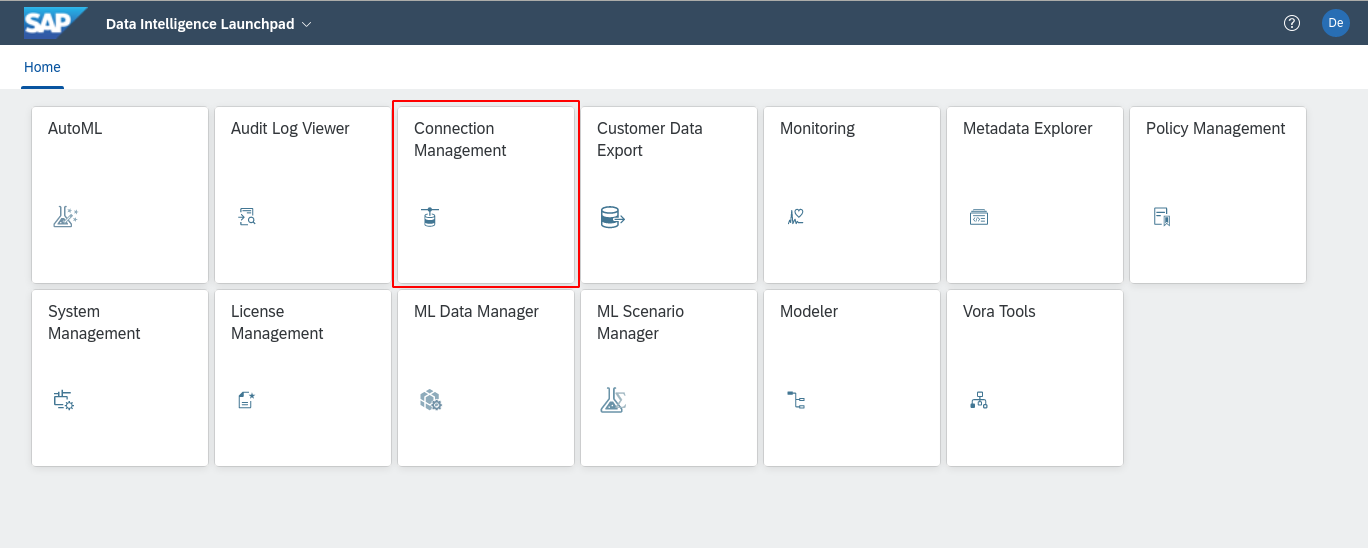1368x548 pixels.
Task: Launch the Metadata Explorer tile title
Action: 1028,128
